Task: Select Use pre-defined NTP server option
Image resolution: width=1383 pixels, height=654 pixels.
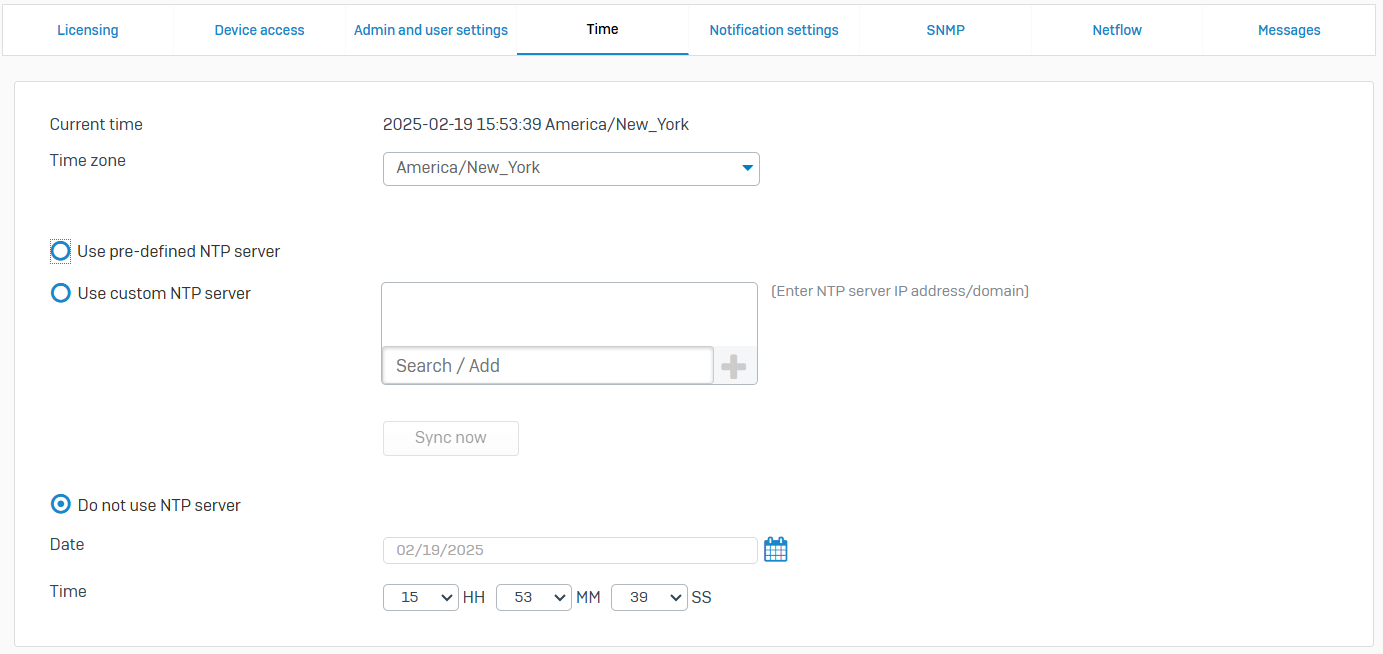Action: pyautogui.click(x=61, y=252)
